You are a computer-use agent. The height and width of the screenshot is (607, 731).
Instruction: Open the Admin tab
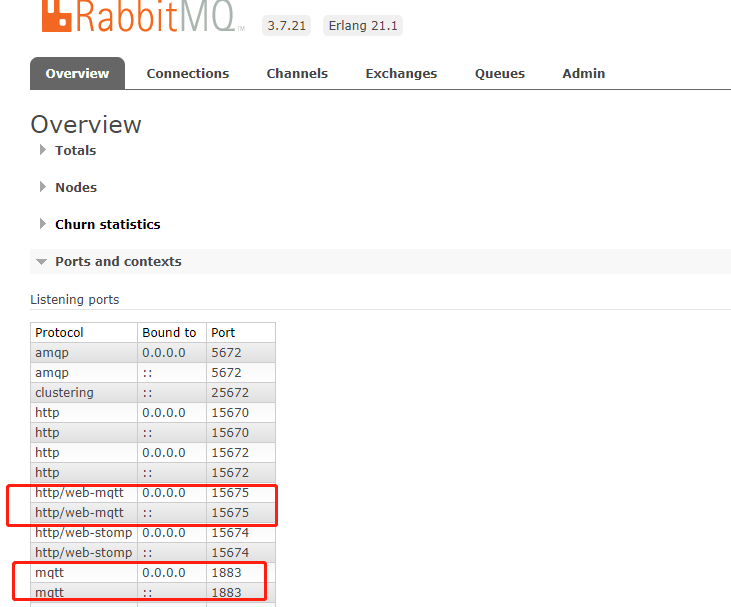[583, 73]
